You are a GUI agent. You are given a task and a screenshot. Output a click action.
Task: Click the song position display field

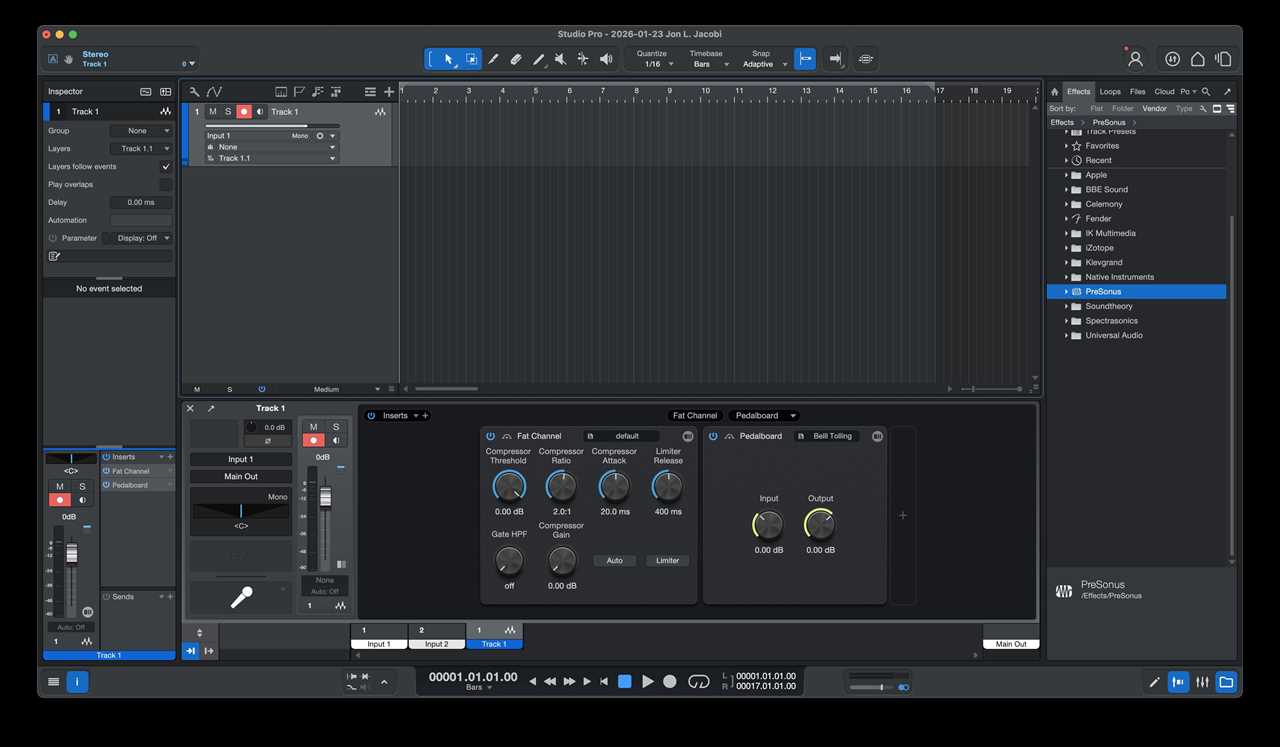click(471, 676)
